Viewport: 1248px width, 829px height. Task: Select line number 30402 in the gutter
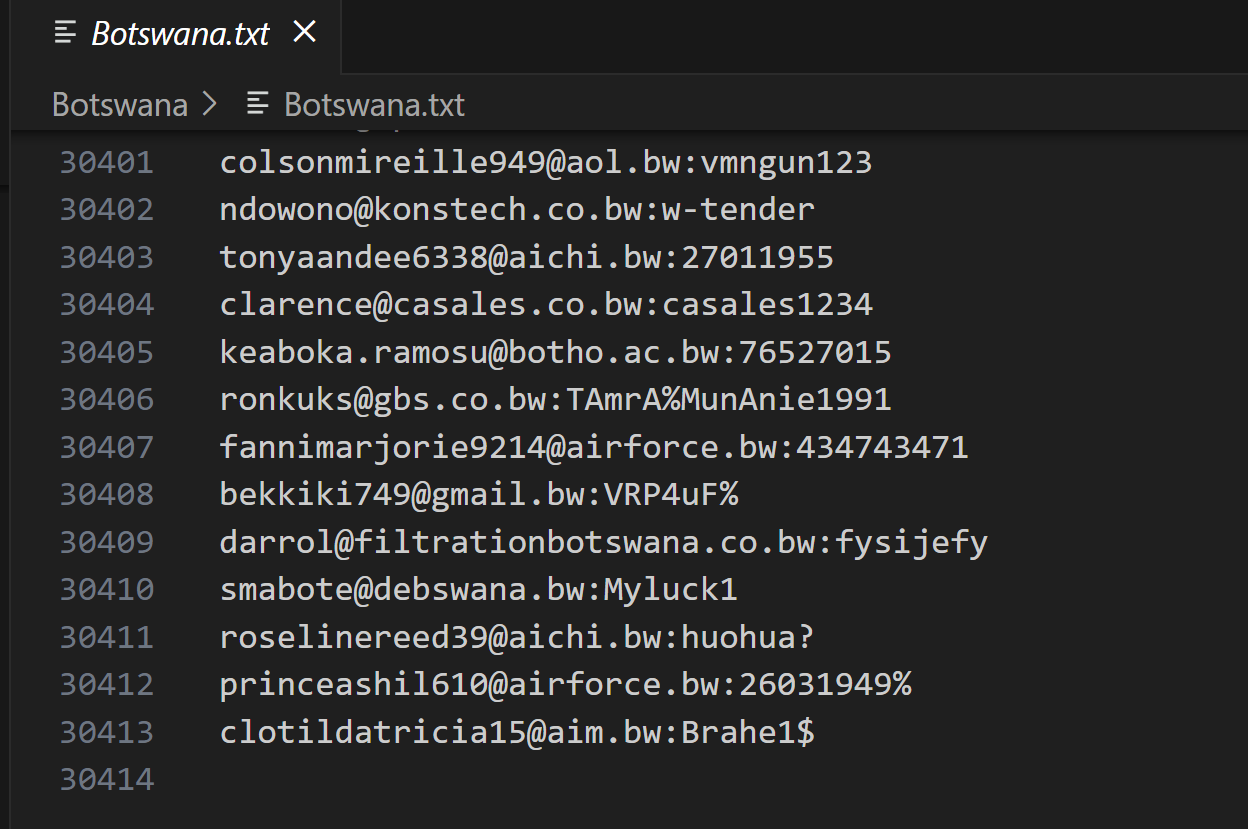(x=107, y=209)
